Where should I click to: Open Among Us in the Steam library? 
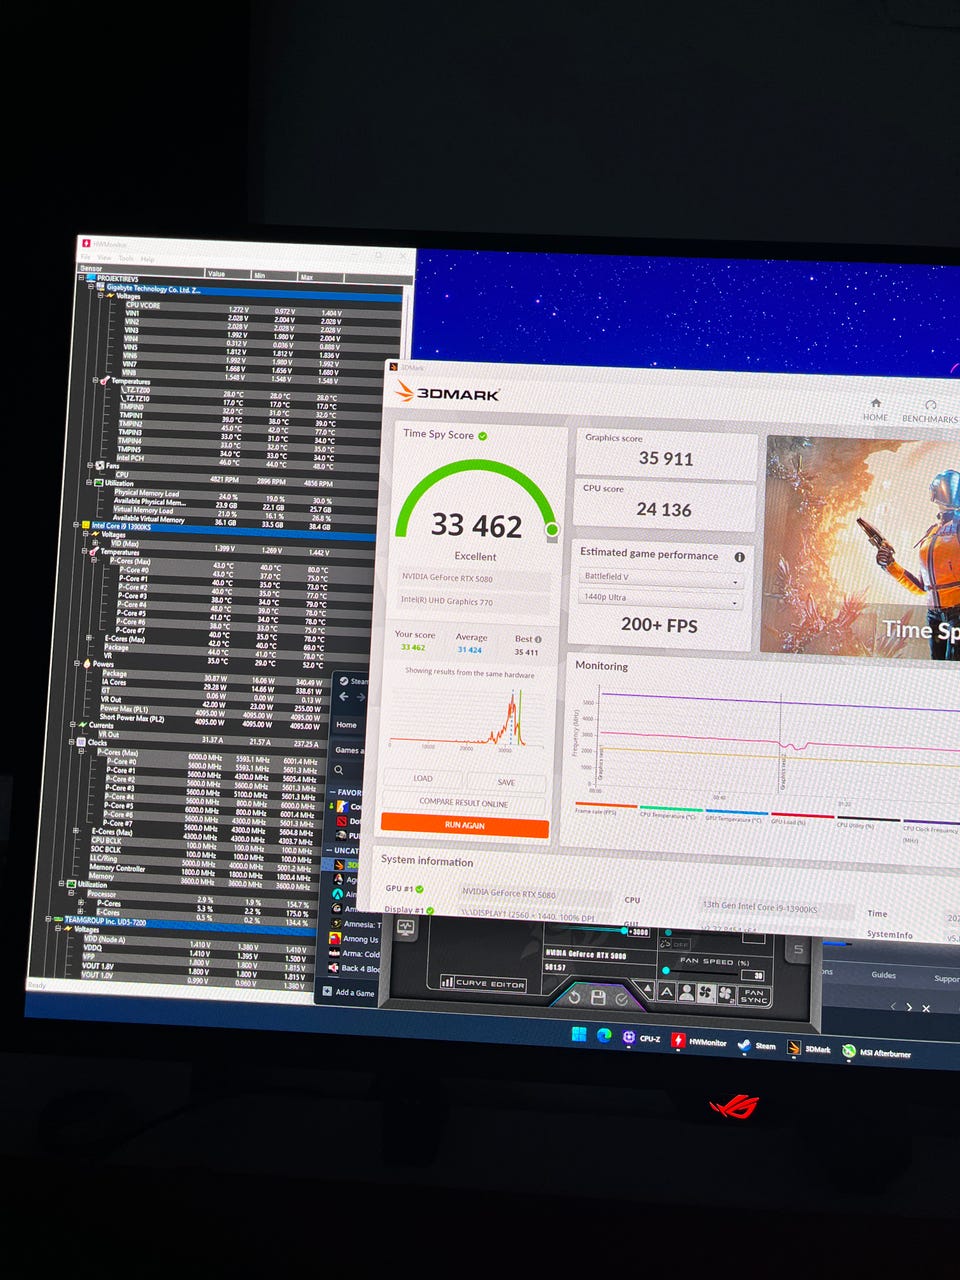tap(354, 939)
